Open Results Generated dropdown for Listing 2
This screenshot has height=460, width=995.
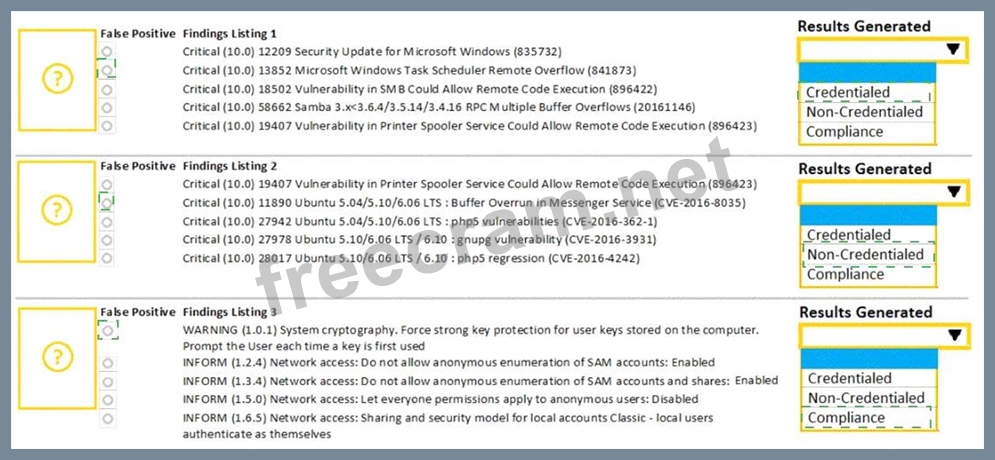click(953, 192)
